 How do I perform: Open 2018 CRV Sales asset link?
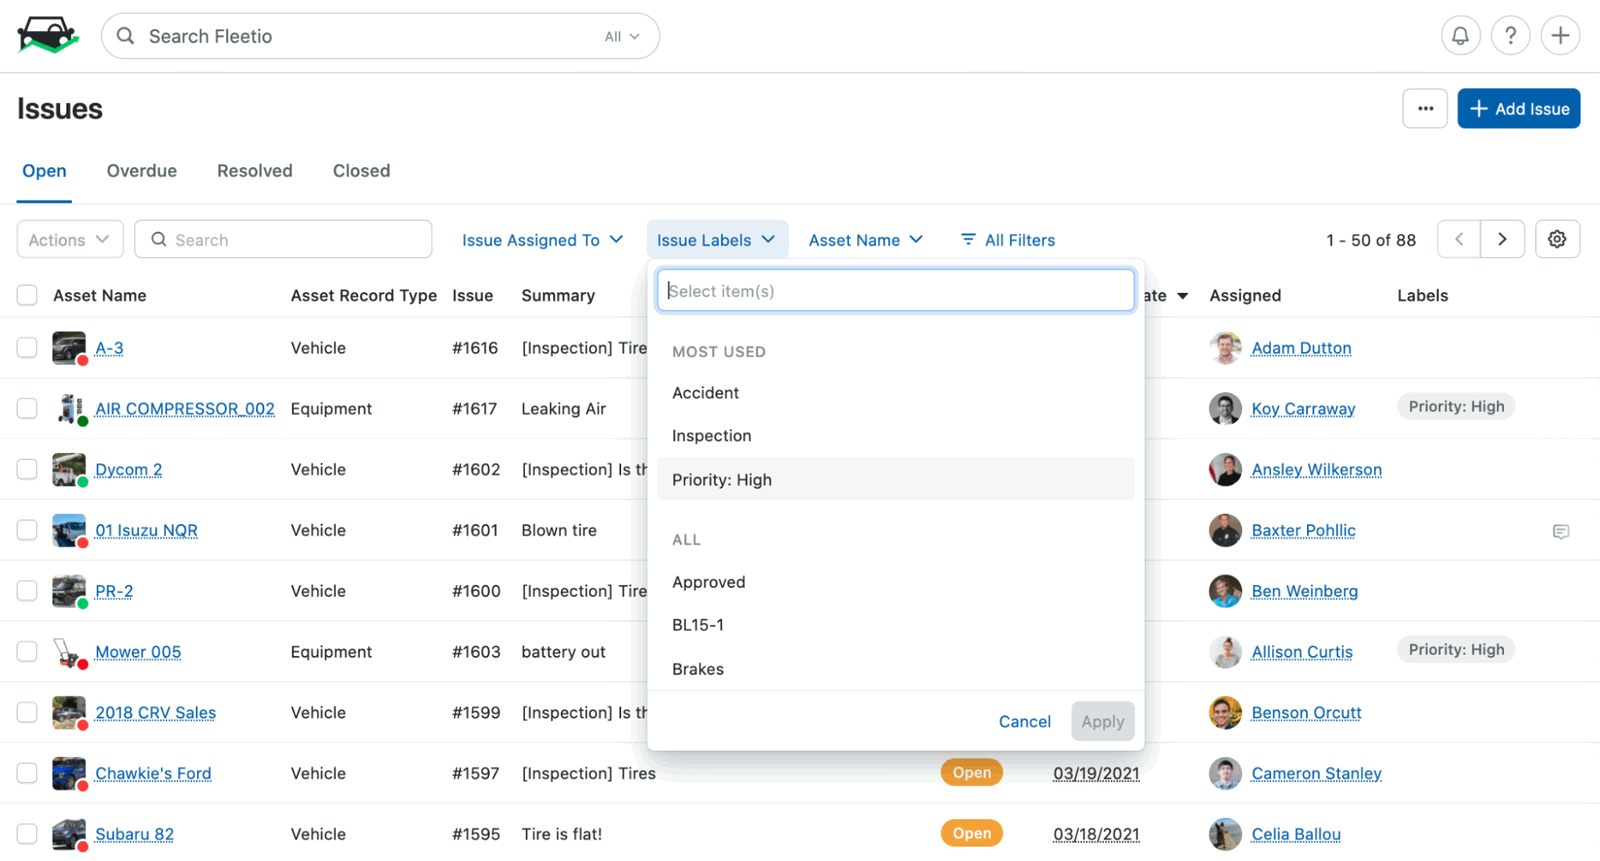[x=155, y=713]
